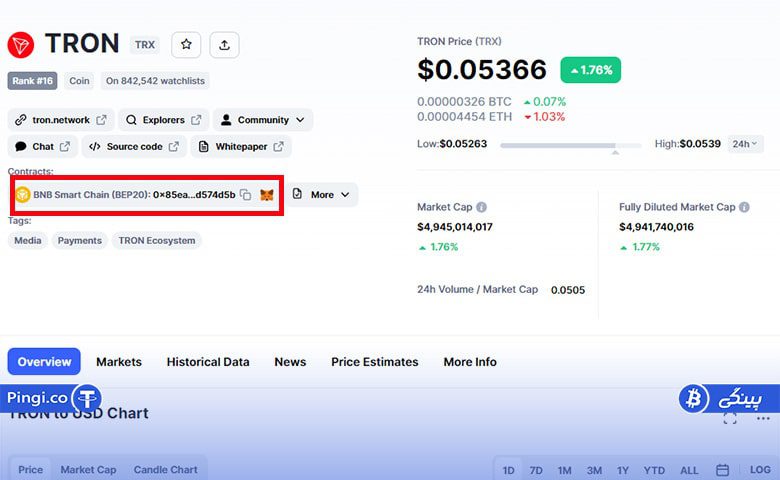Go to the News tab

[290, 362]
